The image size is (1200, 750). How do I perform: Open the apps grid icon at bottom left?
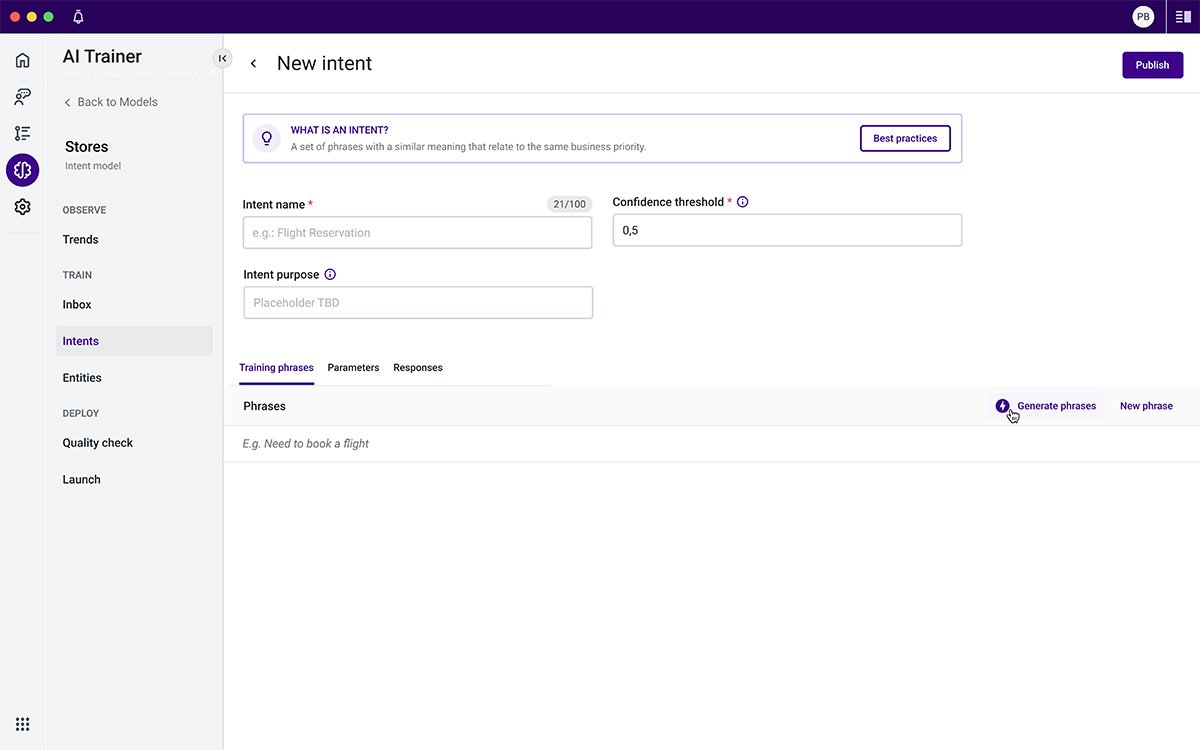pyautogui.click(x=23, y=723)
